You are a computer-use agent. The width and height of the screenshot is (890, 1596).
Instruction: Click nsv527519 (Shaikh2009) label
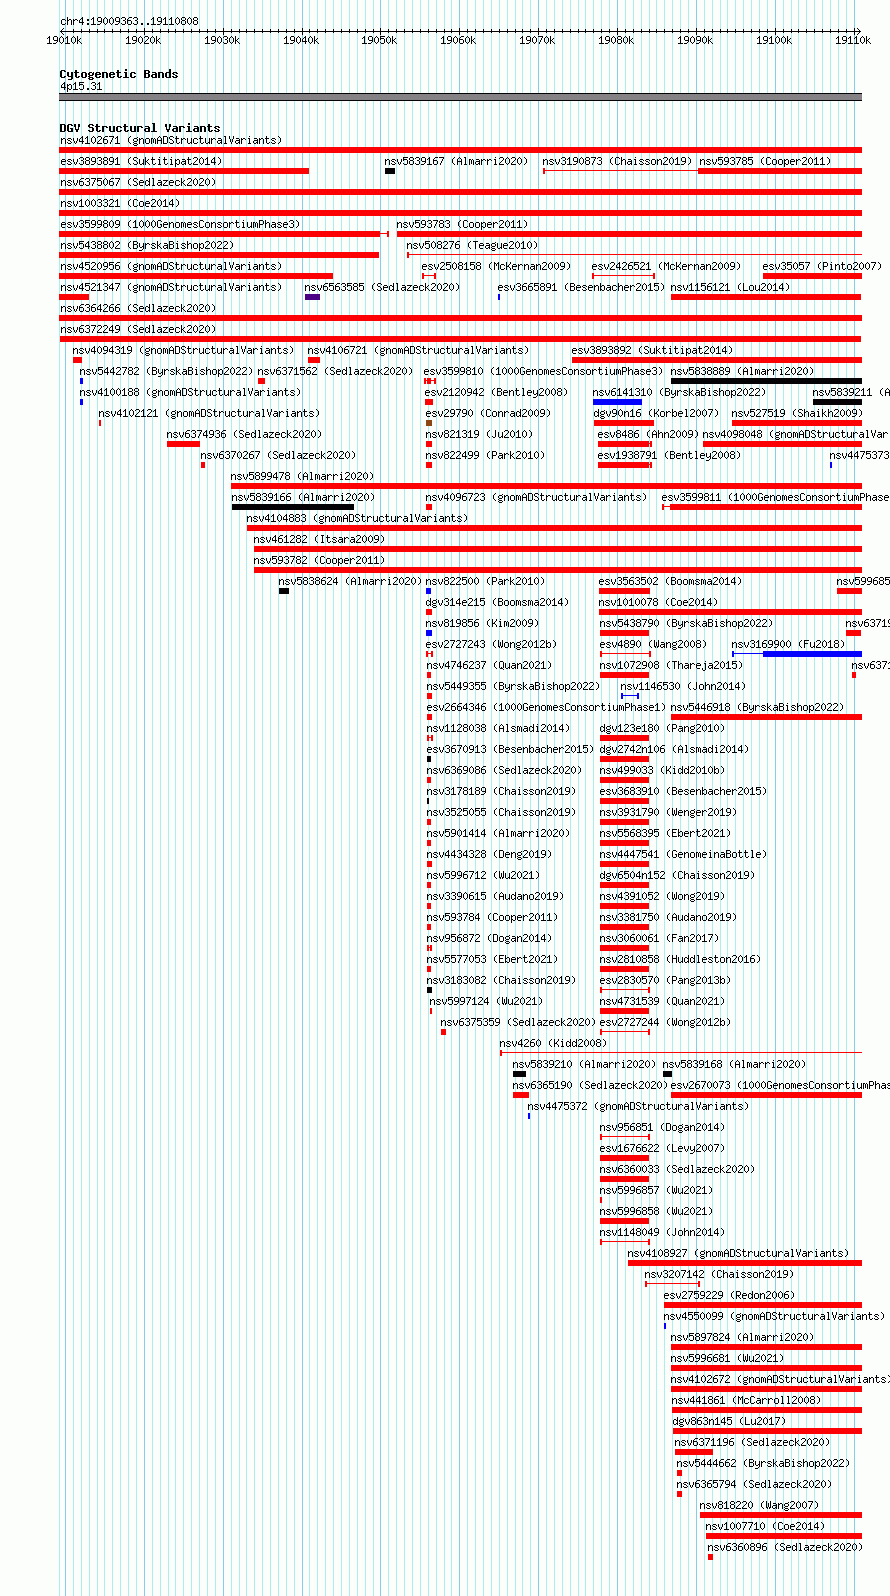796,413
